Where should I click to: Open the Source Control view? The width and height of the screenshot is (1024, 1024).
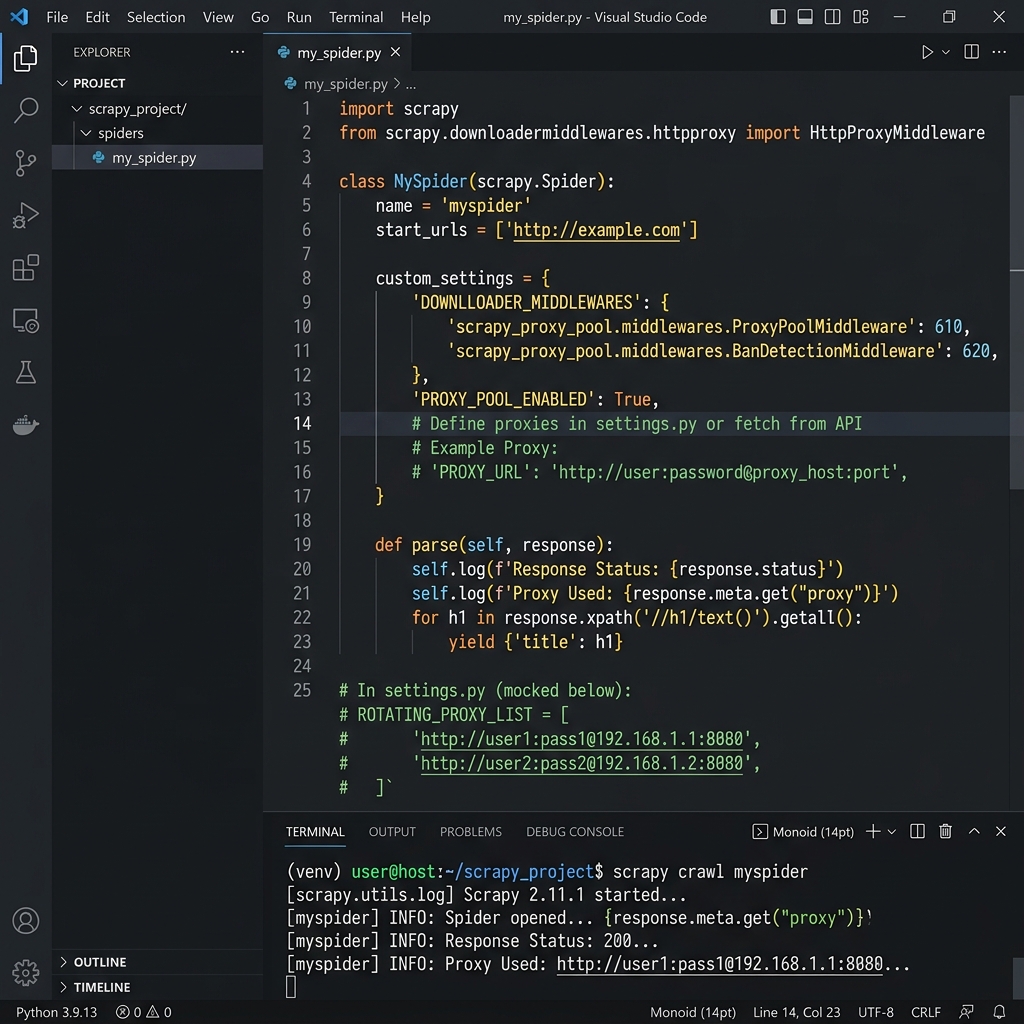25,163
